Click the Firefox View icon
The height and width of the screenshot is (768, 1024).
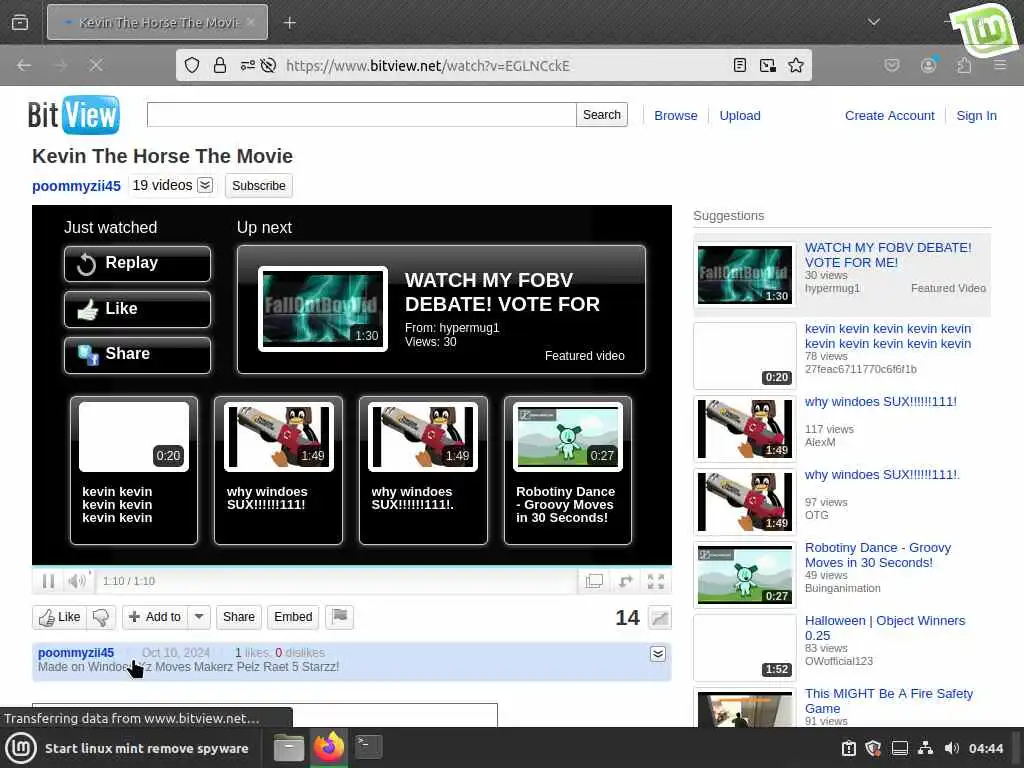20,22
